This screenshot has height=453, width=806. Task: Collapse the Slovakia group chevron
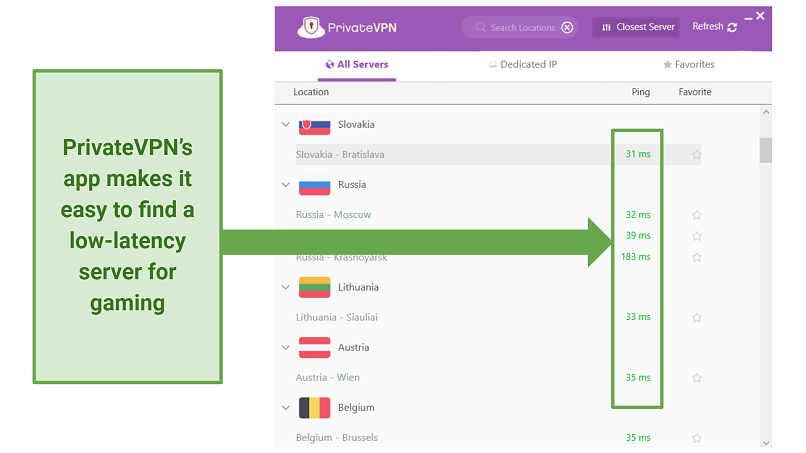pos(286,124)
